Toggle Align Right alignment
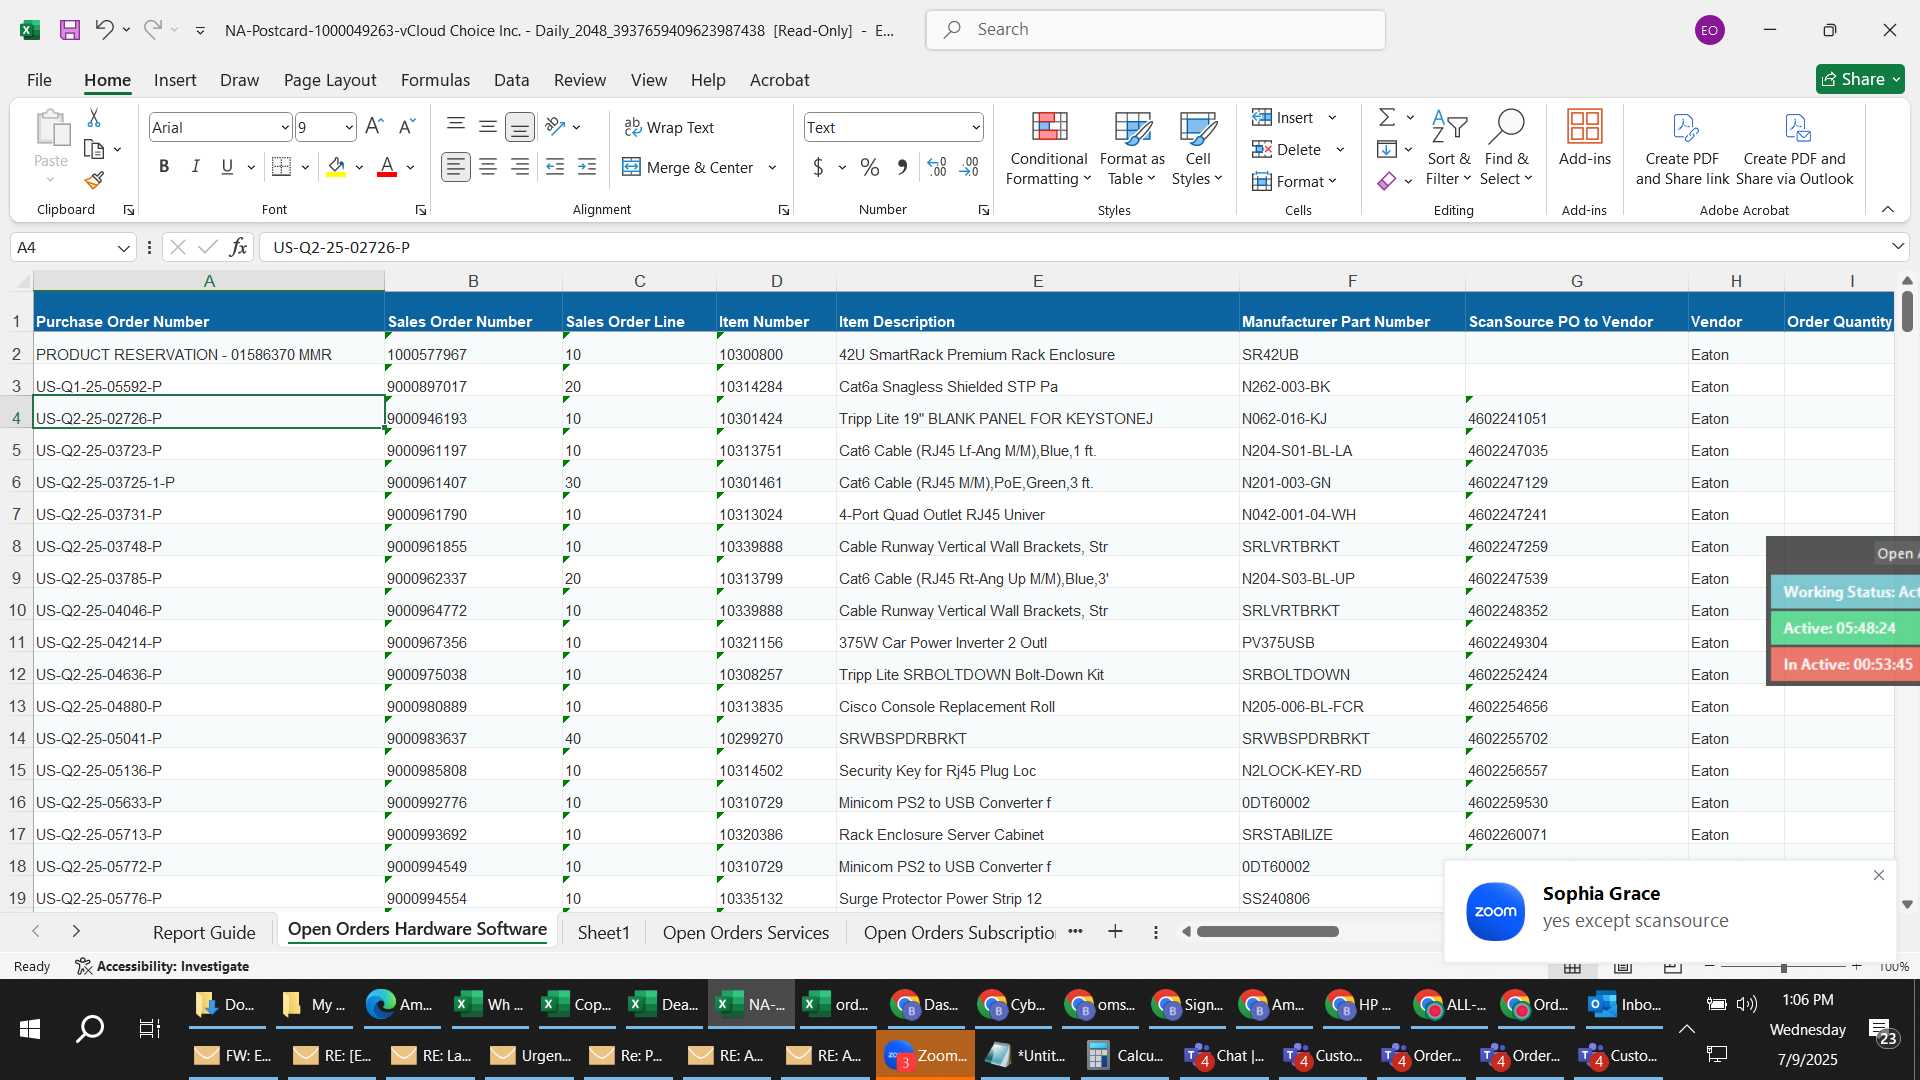1920x1080 pixels. coord(520,167)
